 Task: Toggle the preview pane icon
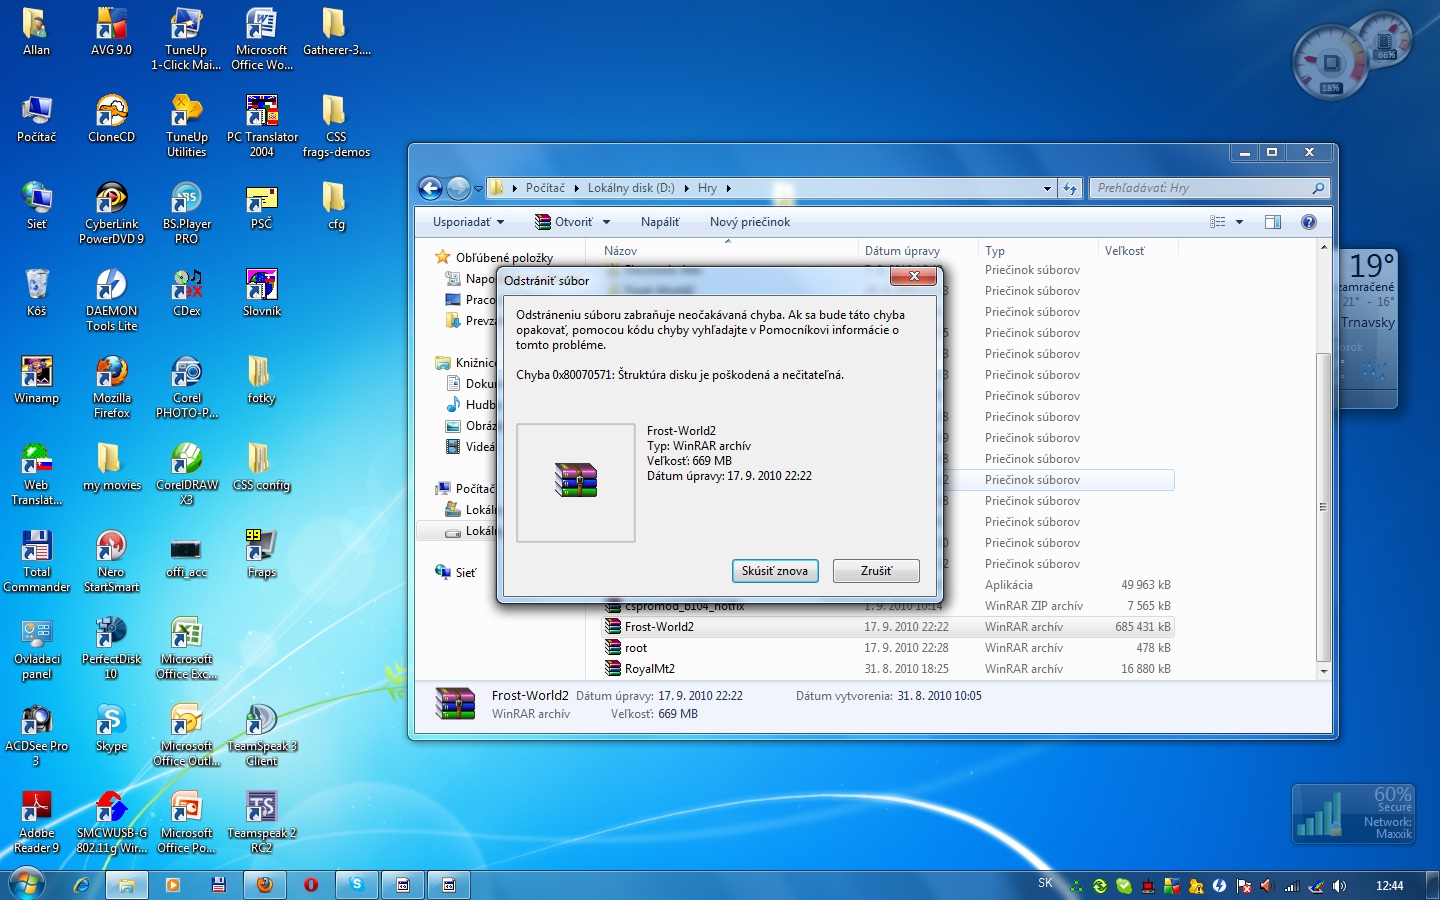(1273, 222)
